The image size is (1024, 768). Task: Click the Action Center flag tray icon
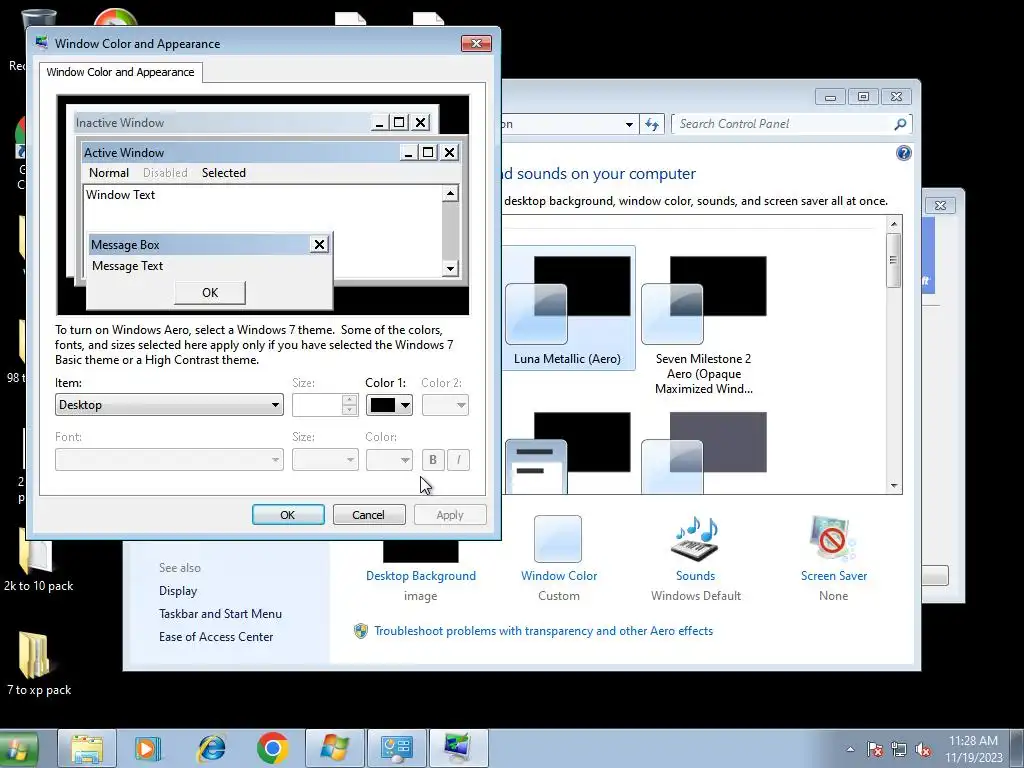point(874,749)
